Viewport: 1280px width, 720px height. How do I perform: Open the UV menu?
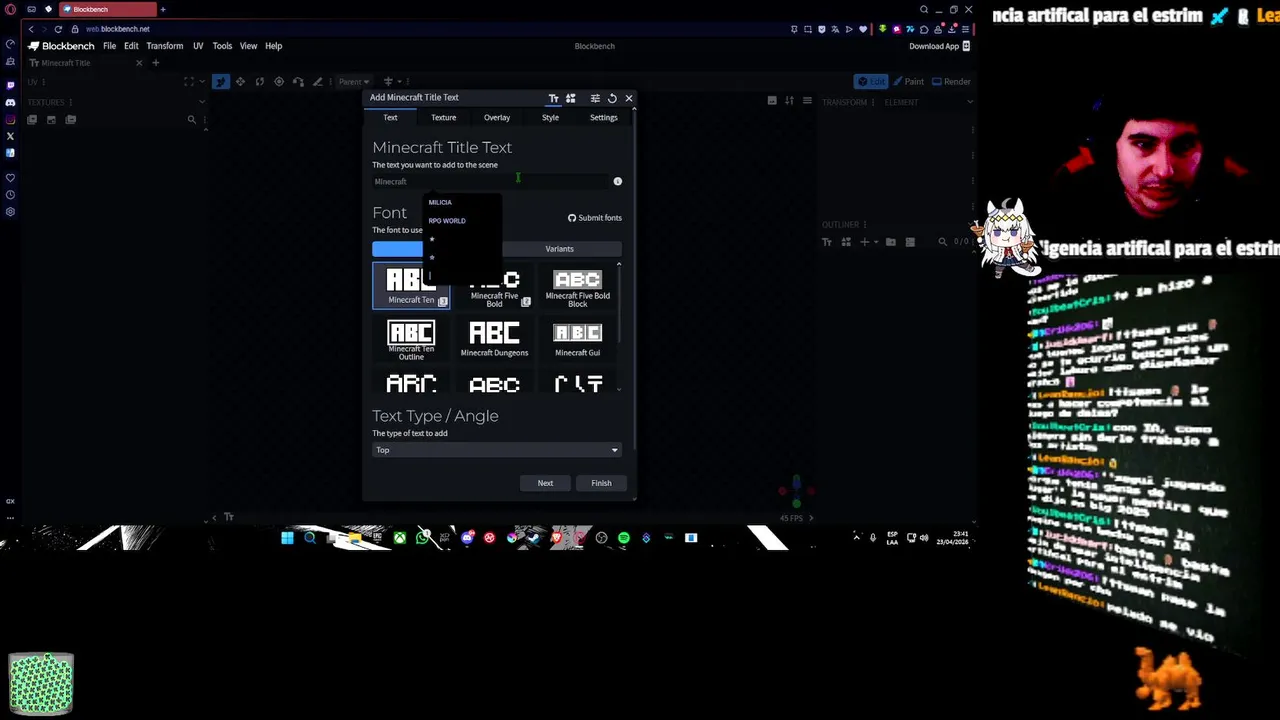pos(198,46)
